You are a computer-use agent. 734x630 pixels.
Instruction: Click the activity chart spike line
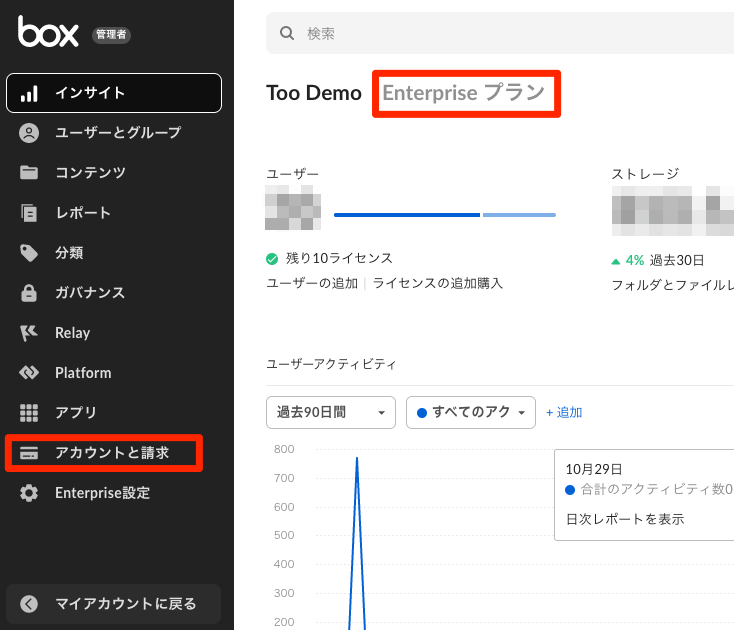tap(357, 543)
